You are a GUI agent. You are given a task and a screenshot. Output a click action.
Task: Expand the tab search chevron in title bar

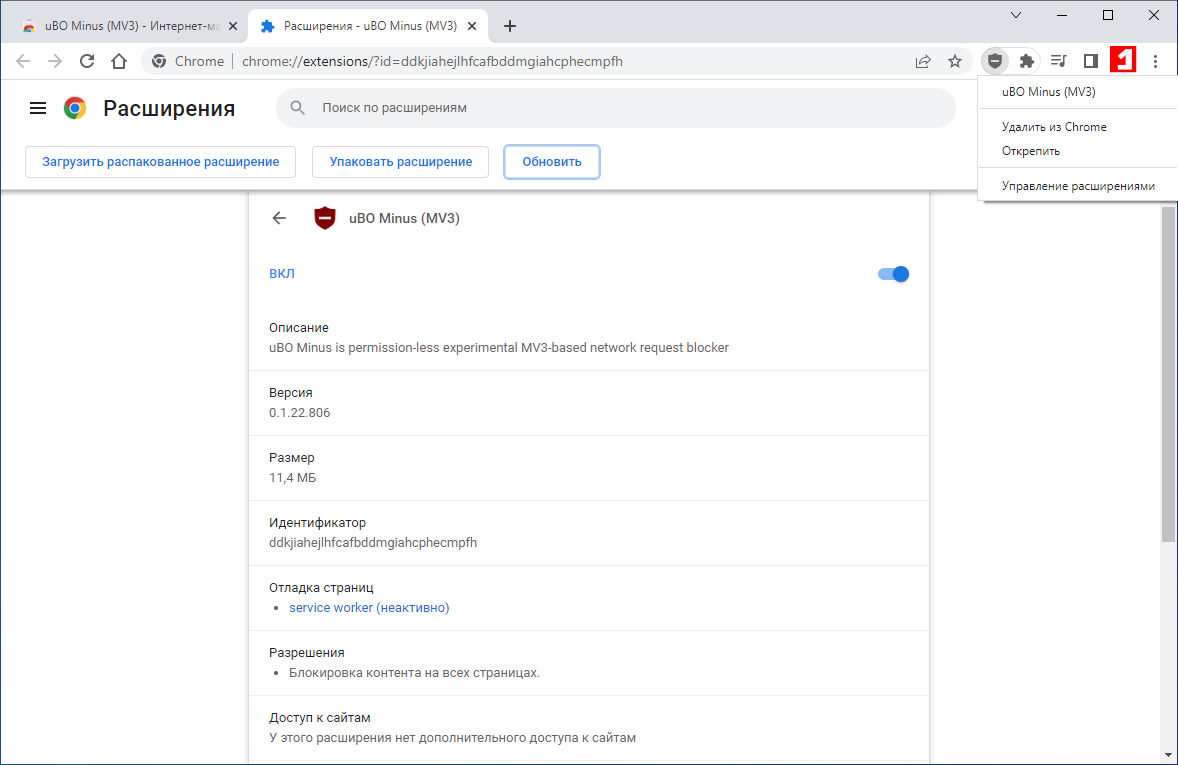tap(1016, 15)
